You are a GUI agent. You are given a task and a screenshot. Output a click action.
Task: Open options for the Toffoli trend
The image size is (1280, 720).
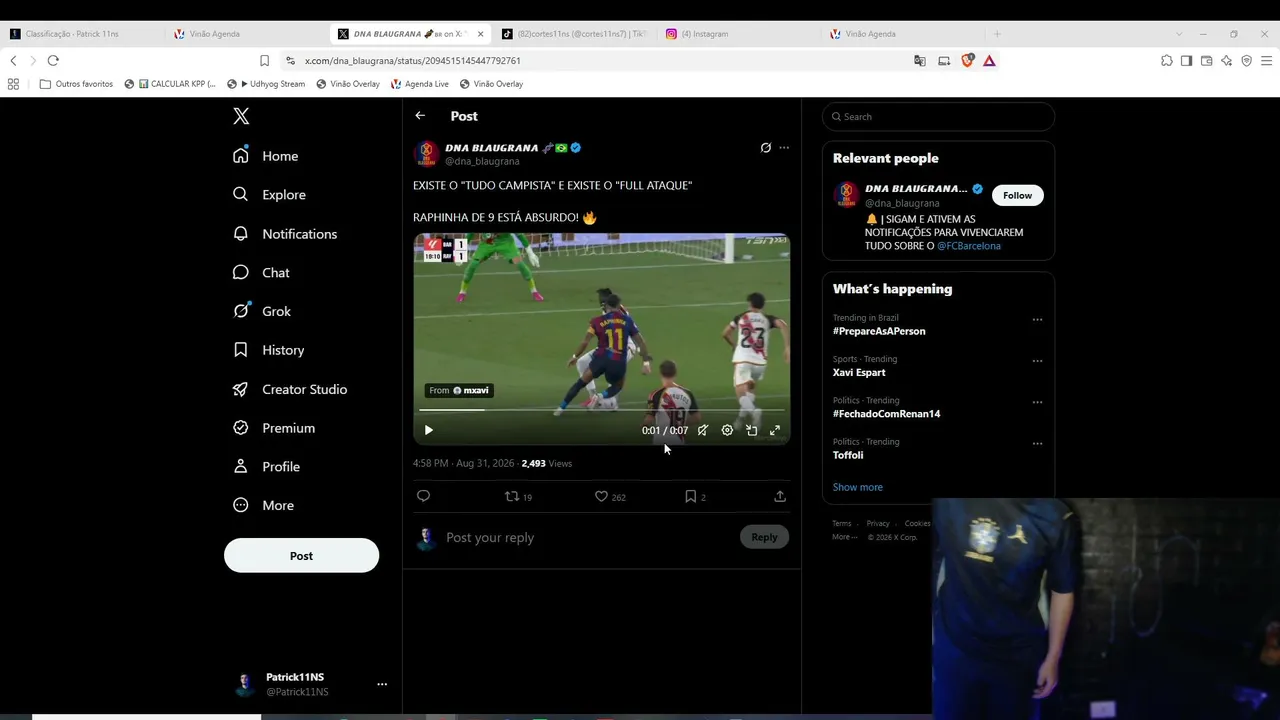tap(1037, 443)
